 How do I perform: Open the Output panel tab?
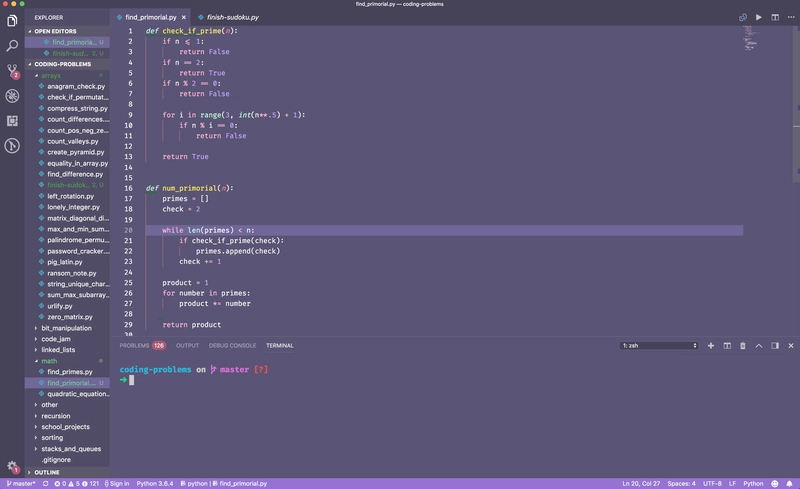(x=187, y=346)
